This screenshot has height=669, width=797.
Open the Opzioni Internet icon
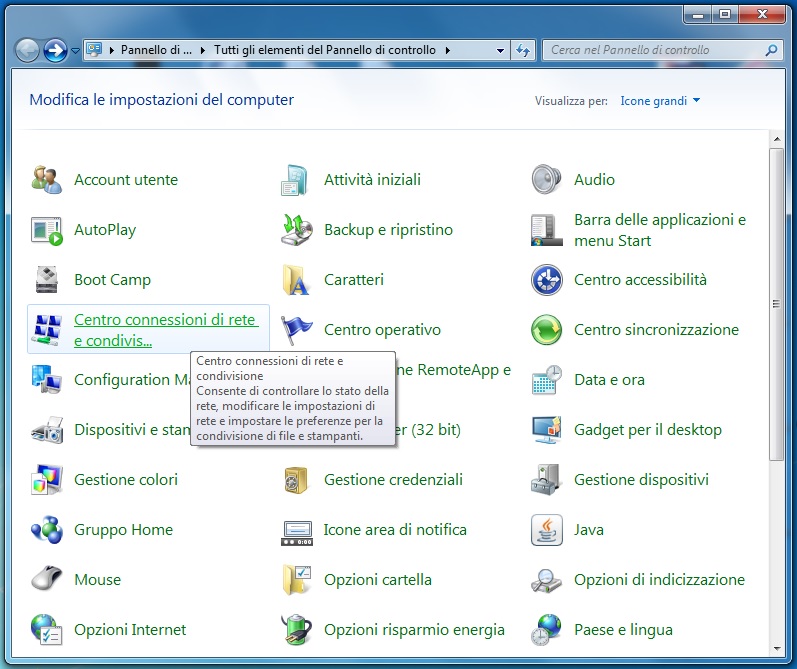pos(47,629)
